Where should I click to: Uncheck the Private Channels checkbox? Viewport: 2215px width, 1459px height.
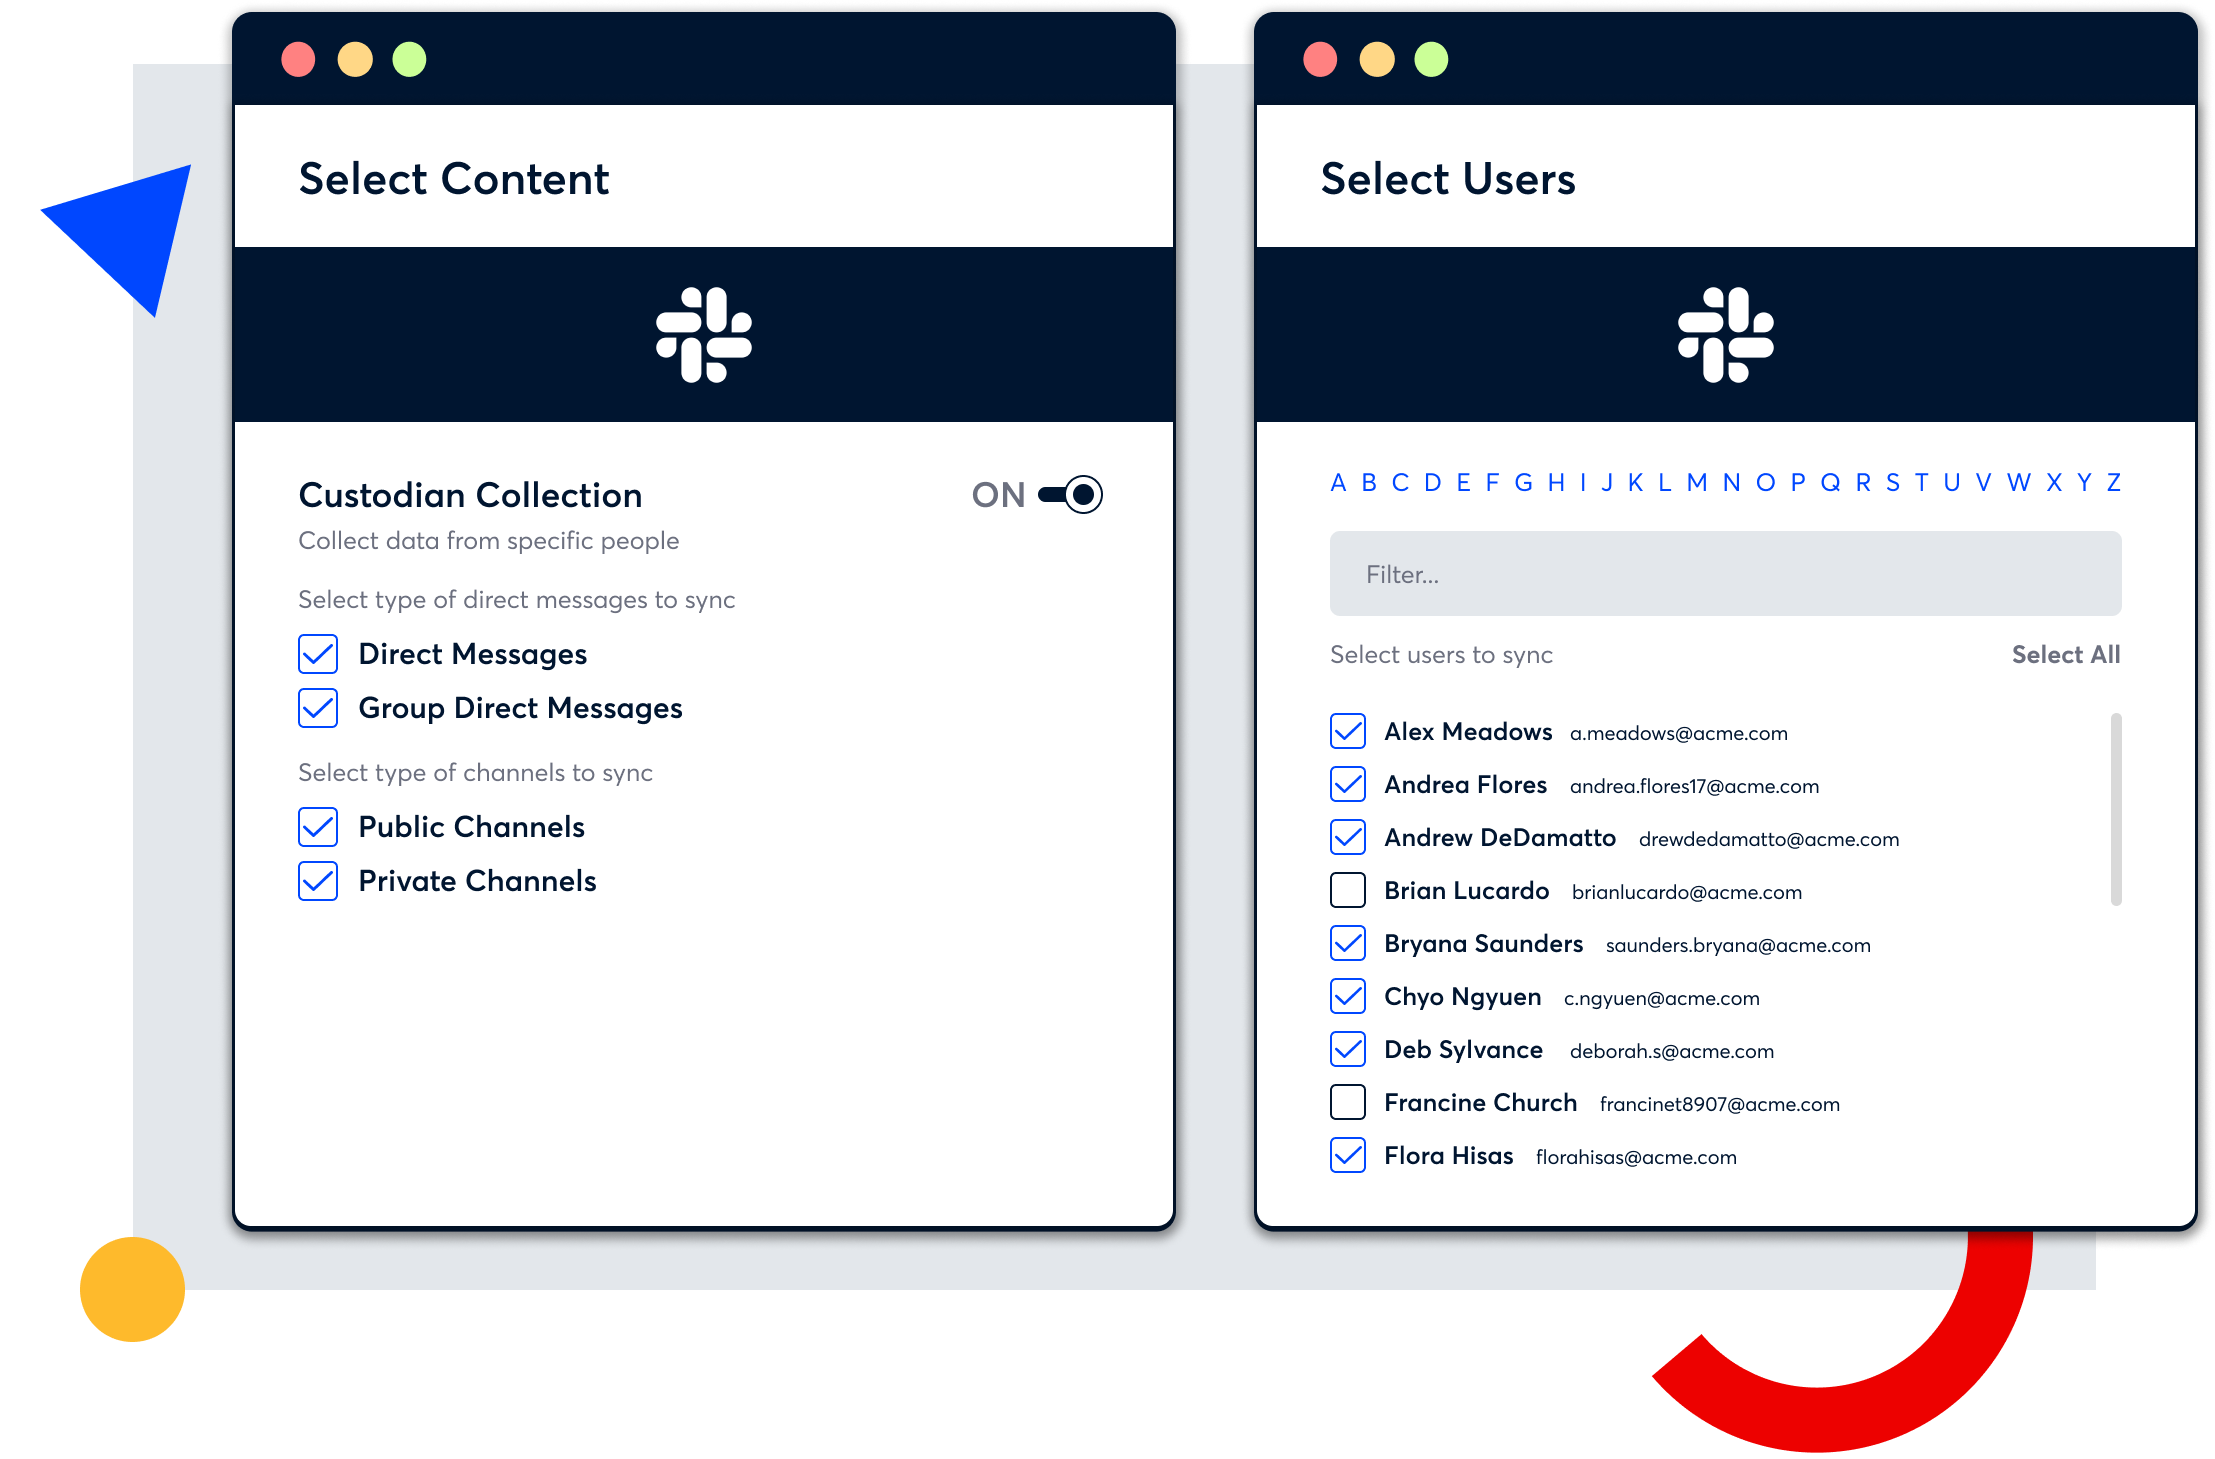(317, 881)
